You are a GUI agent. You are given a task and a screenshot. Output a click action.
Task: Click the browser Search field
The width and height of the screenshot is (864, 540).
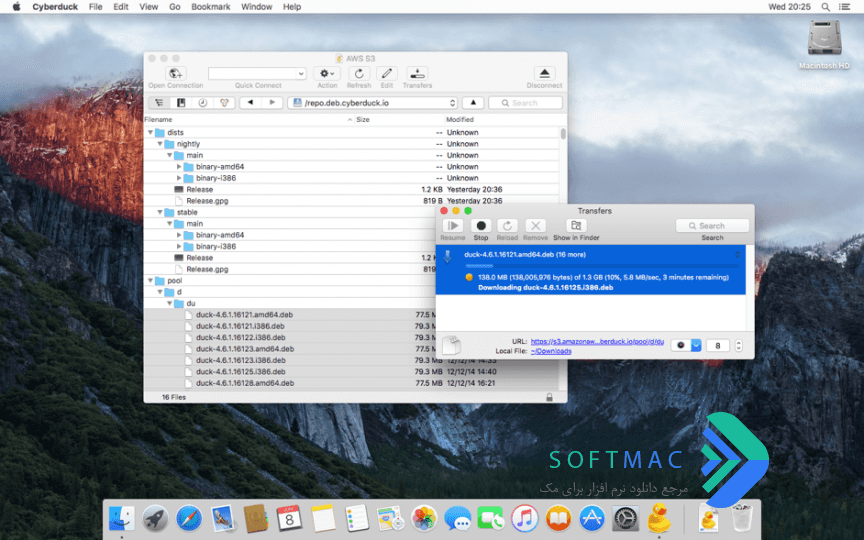click(525, 103)
